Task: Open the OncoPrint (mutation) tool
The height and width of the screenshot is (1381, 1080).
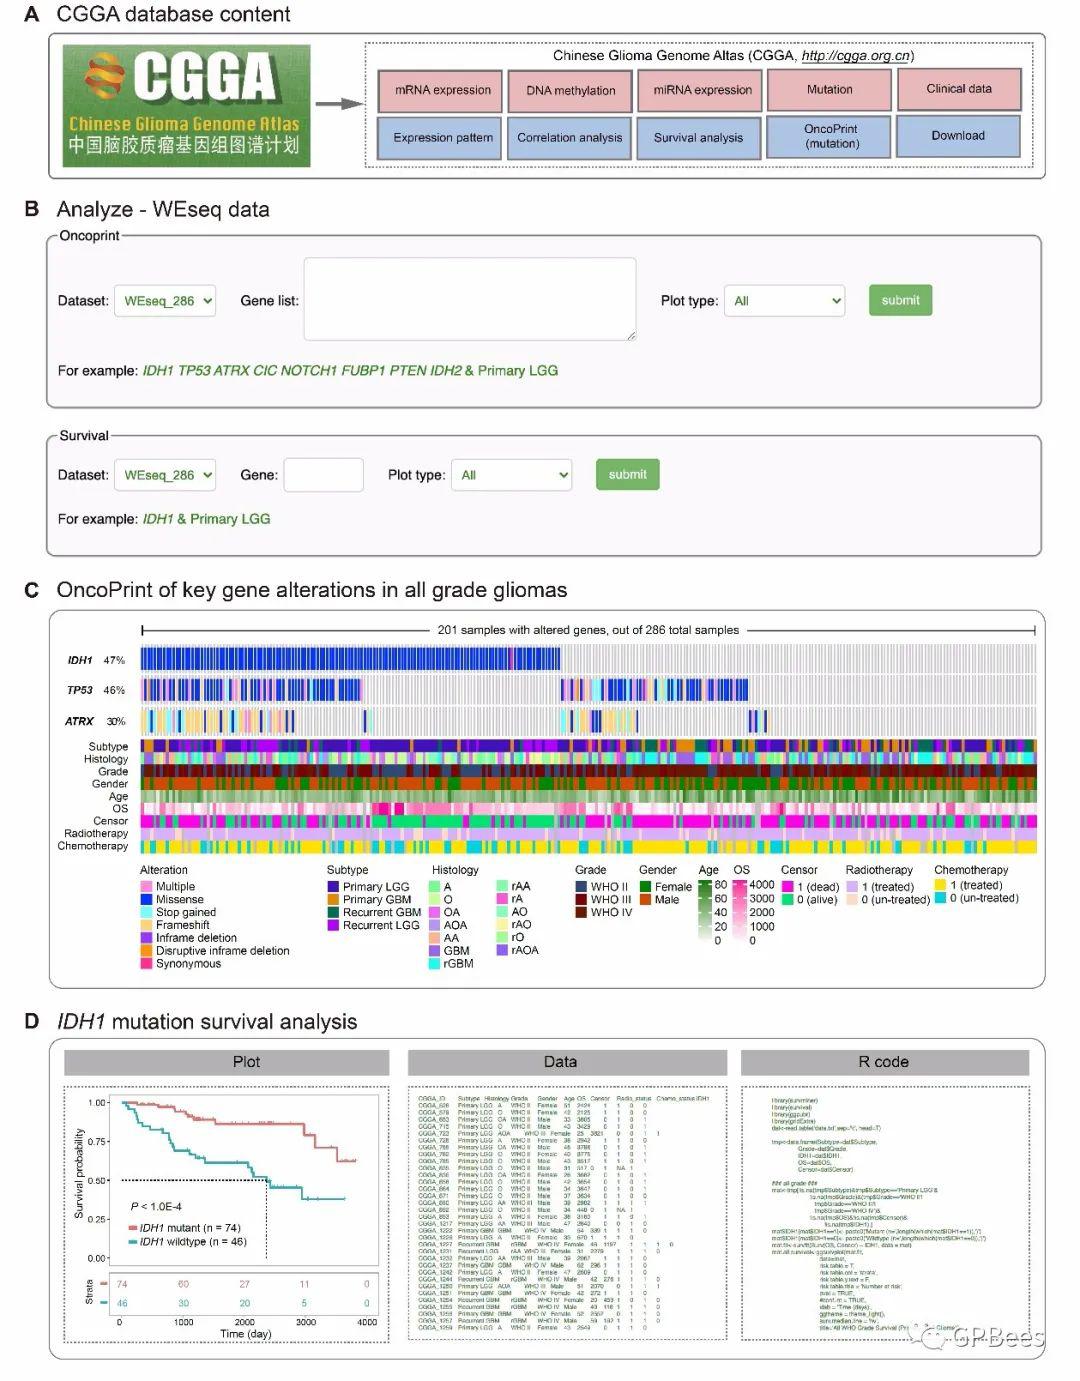Action: click(x=830, y=137)
